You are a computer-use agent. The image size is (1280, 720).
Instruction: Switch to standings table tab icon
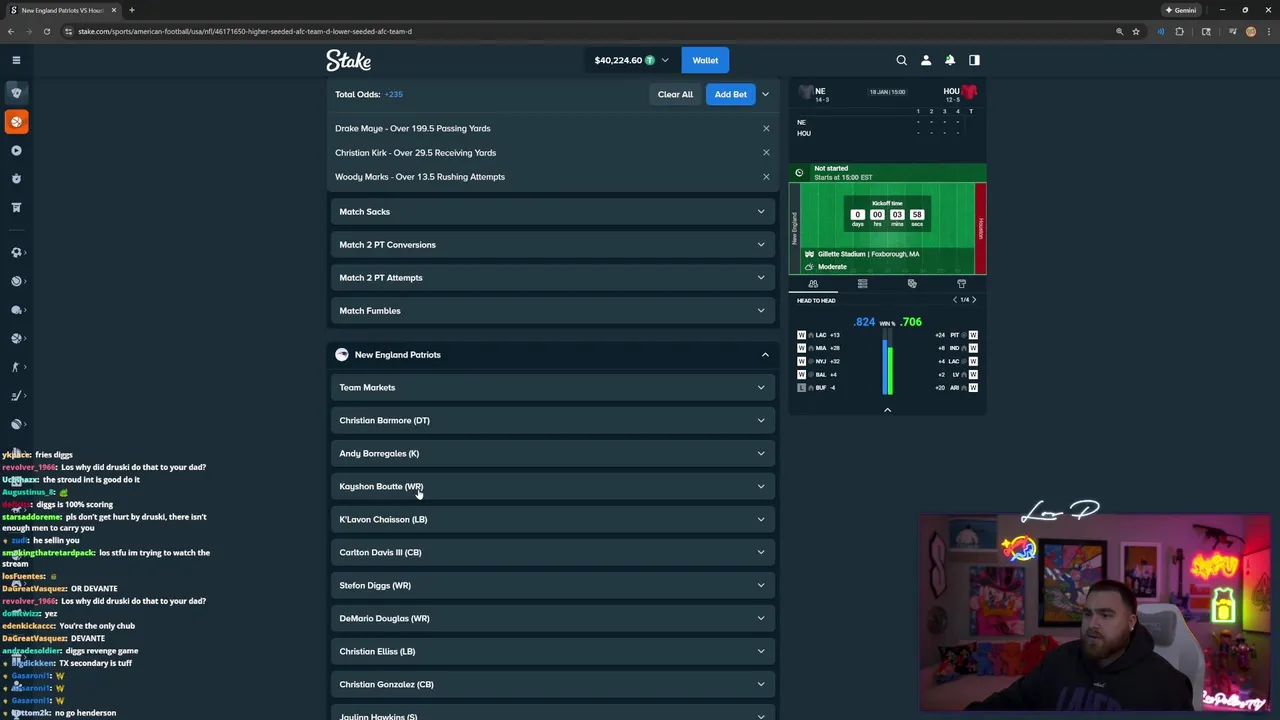[862, 284]
